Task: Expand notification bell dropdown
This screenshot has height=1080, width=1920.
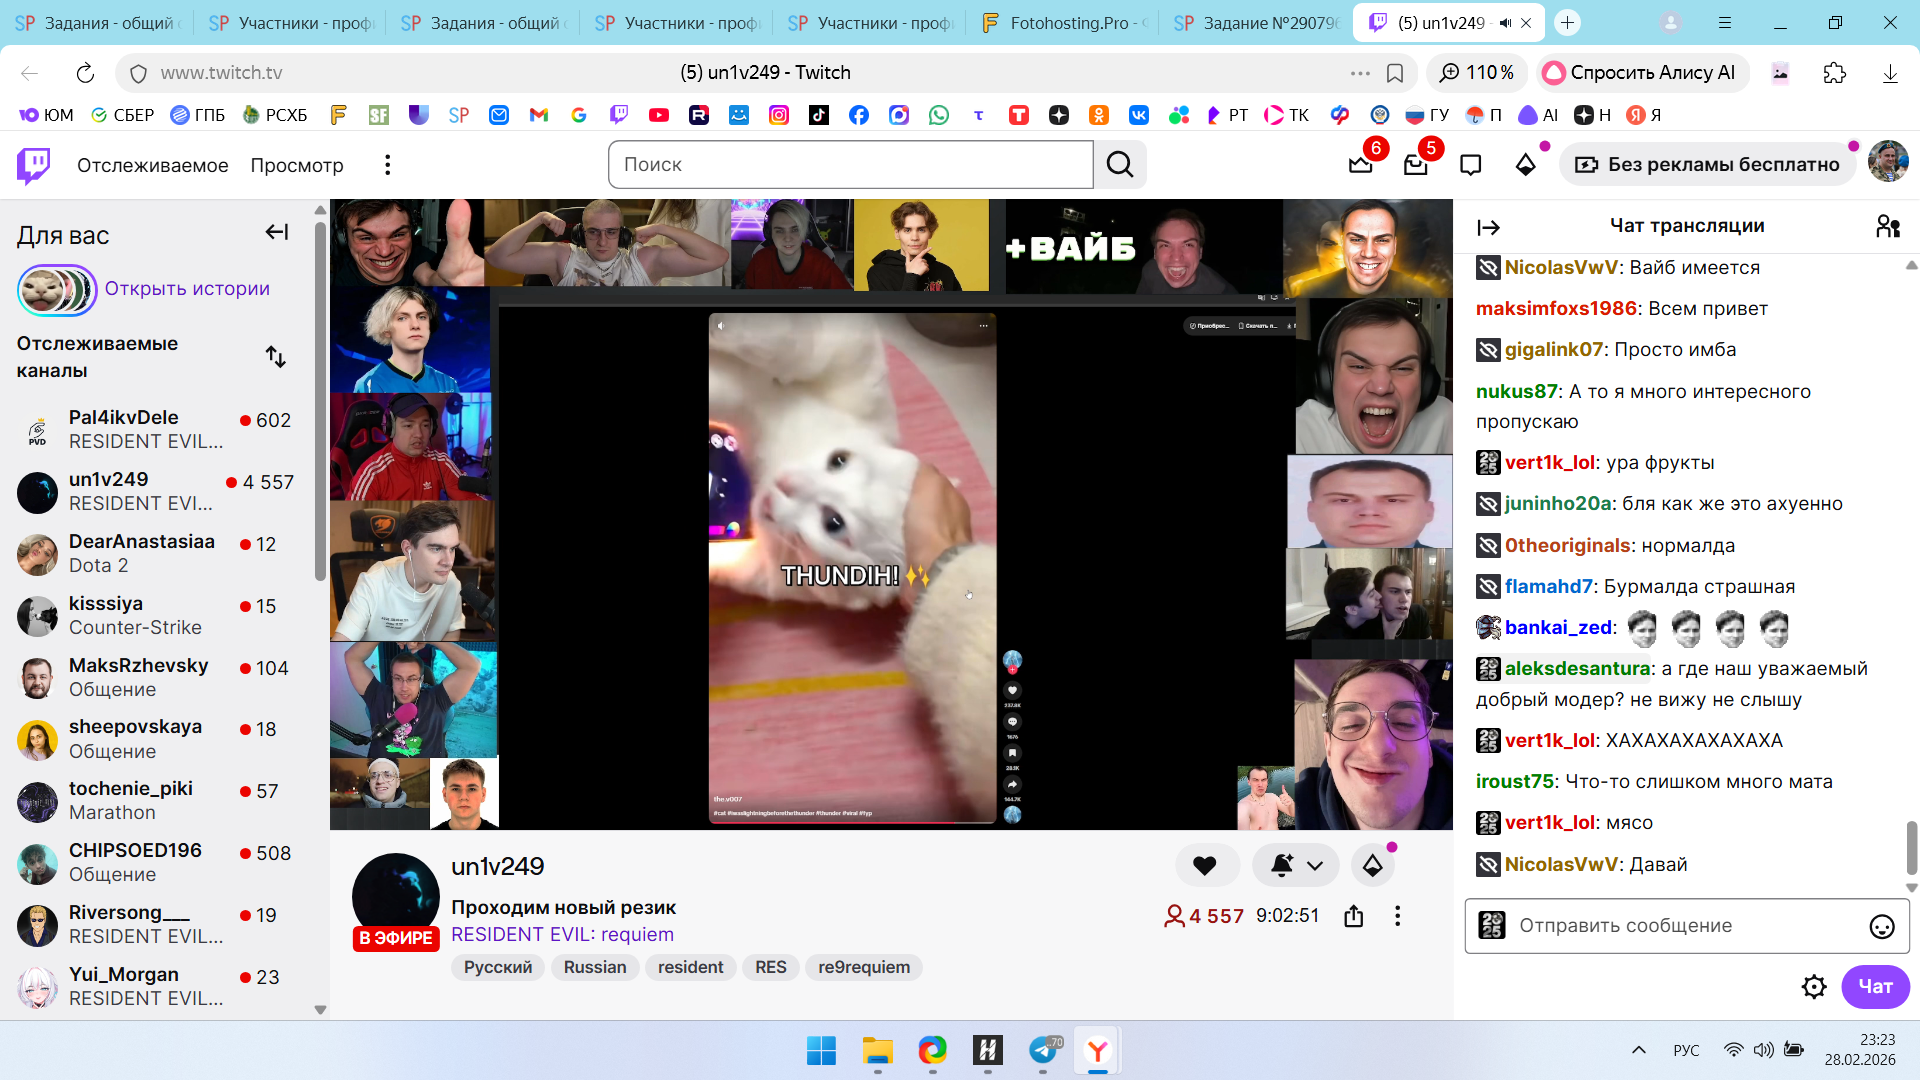Action: click(1314, 866)
